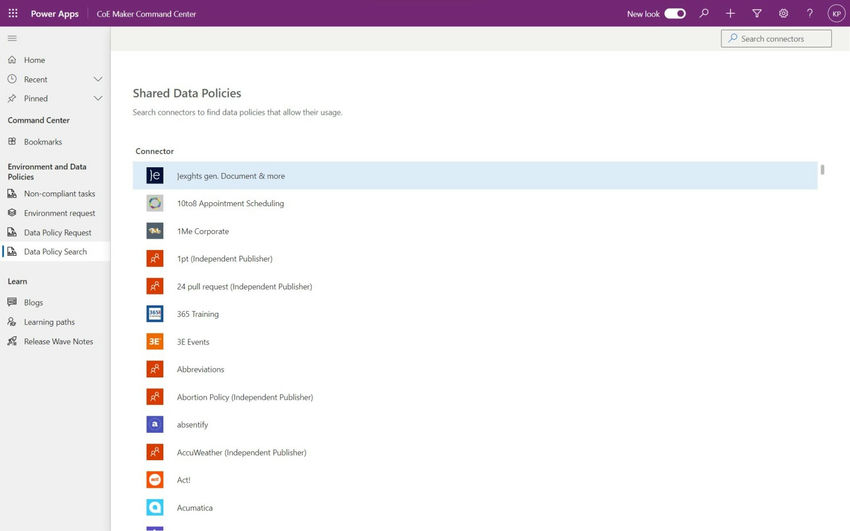The width and height of the screenshot is (850, 531).
Task: Select "Abbreviations" row text
Action: tap(201, 370)
